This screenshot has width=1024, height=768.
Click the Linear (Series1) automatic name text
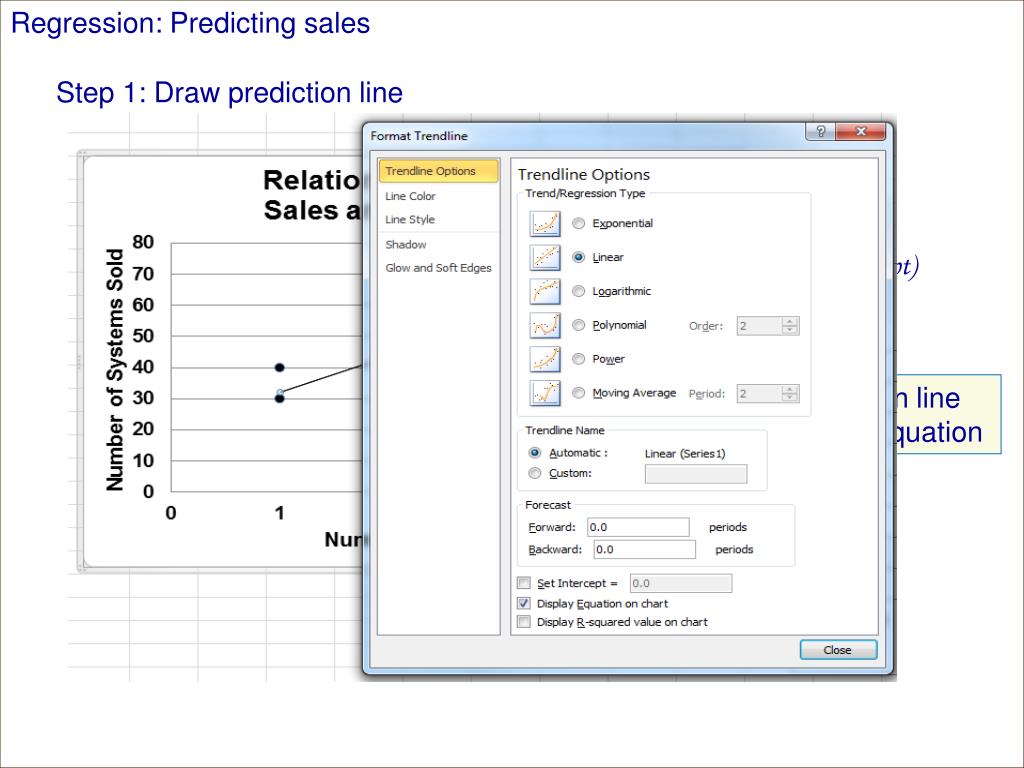[x=685, y=453]
